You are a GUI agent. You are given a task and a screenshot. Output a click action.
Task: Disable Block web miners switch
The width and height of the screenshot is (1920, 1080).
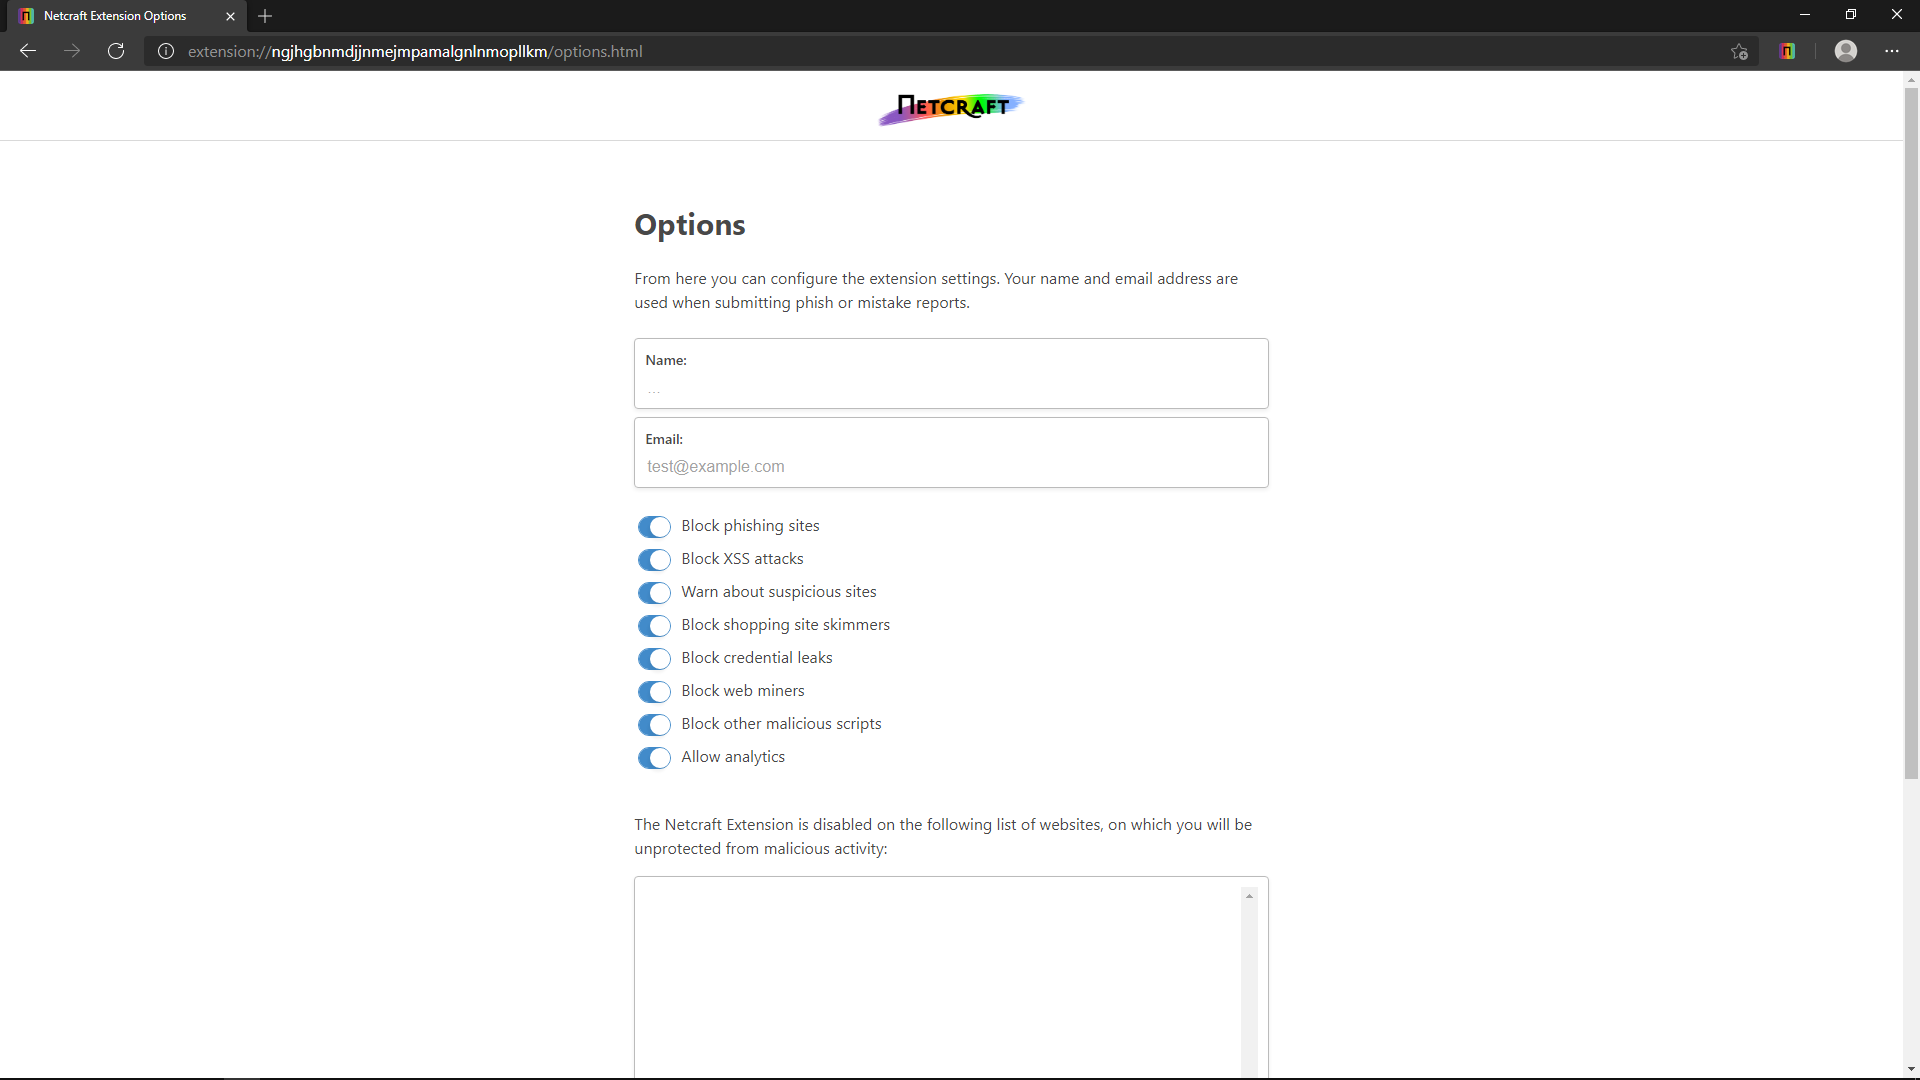(654, 692)
